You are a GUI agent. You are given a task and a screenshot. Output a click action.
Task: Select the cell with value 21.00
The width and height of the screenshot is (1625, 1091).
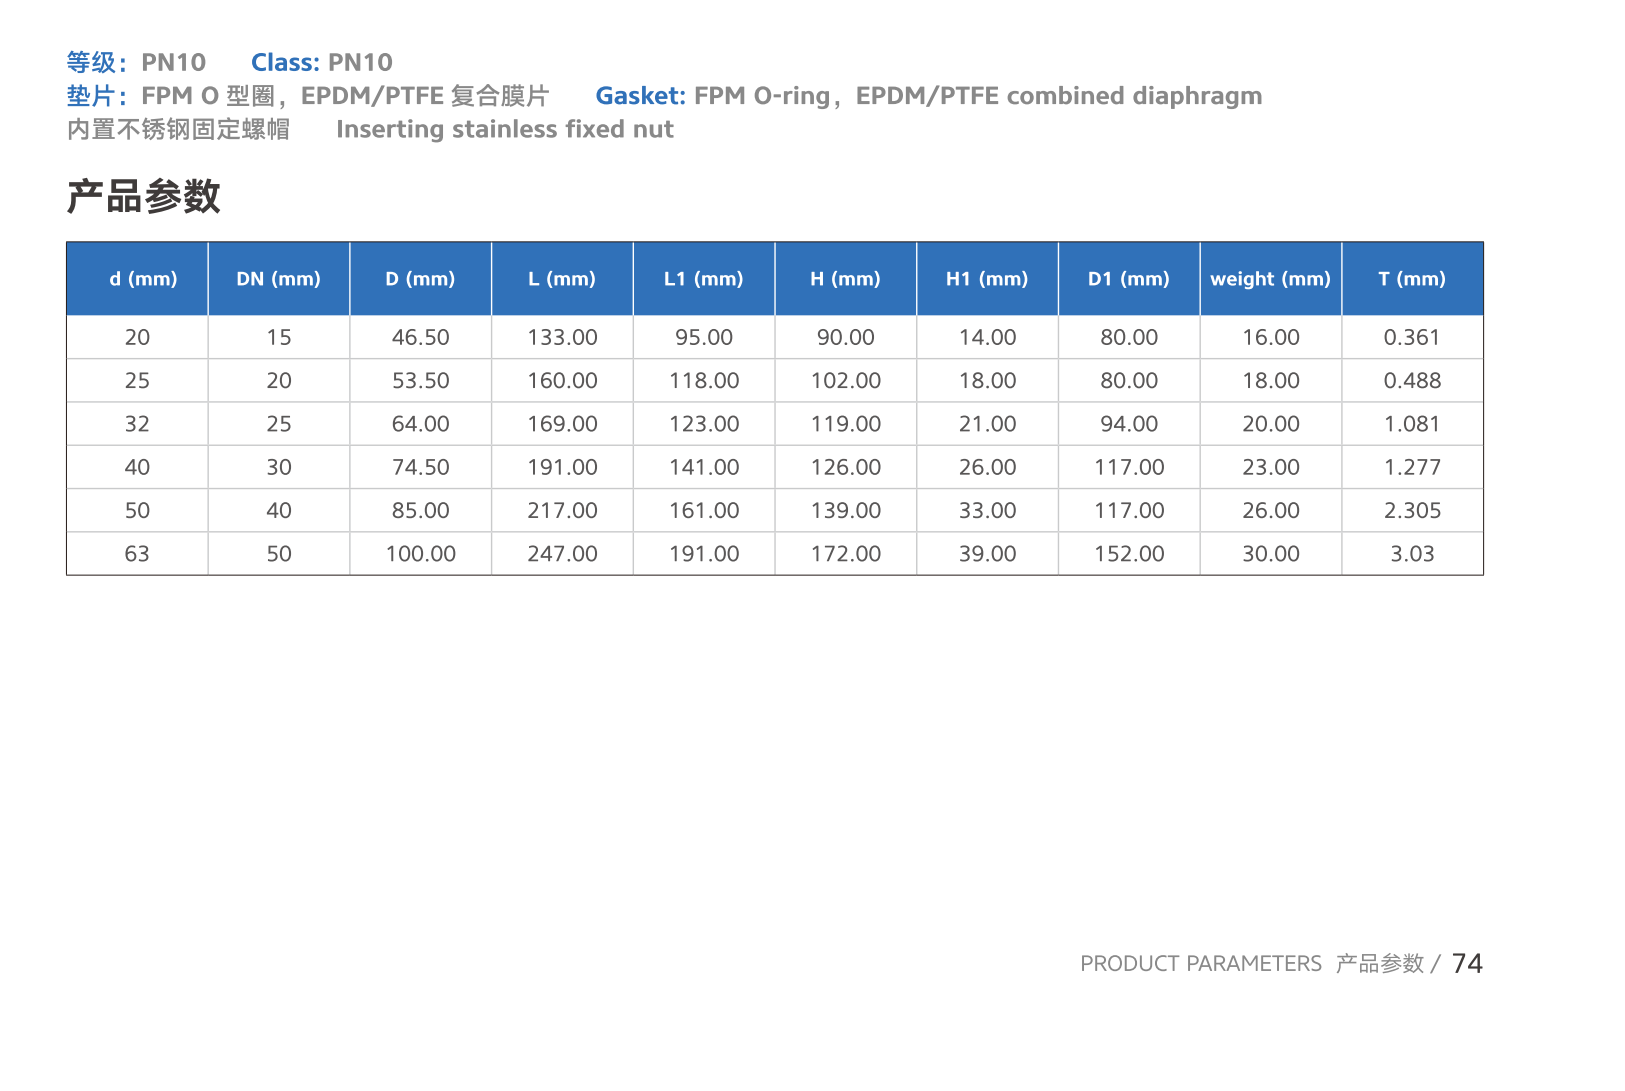pos(987,424)
